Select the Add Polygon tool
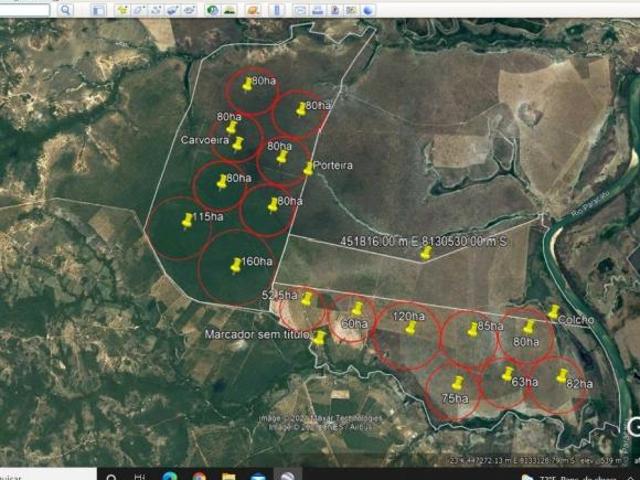Image resolution: width=640 pixels, height=480 pixels. [x=138, y=10]
